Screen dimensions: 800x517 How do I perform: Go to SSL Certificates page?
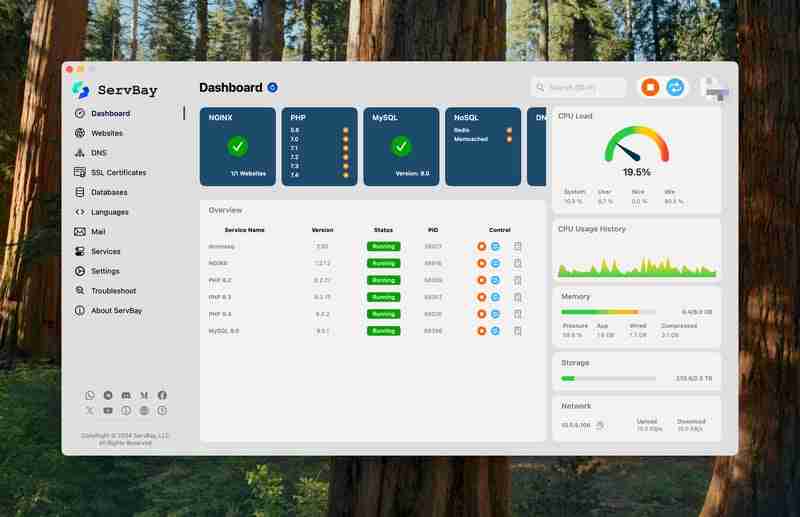pos(118,172)
